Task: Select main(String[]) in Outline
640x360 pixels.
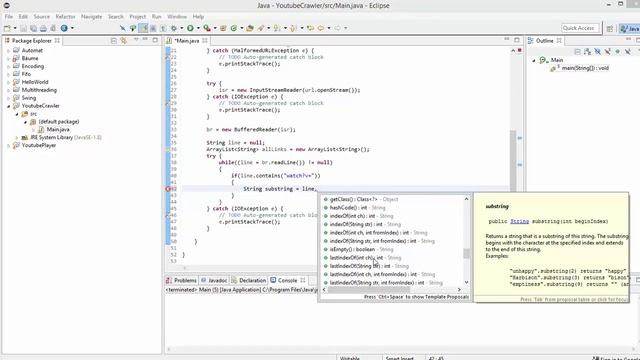Action: pos(580,68)
